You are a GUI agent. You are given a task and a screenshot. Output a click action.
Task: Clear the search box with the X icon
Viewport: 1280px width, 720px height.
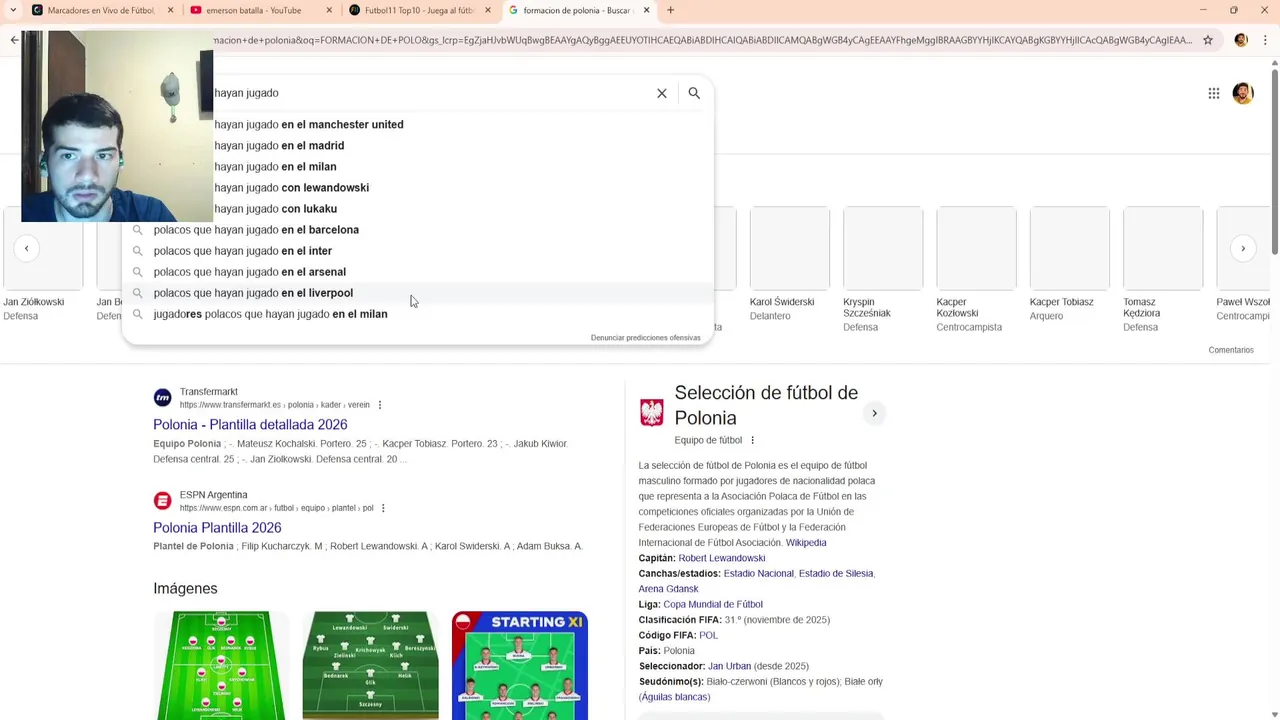point(661,93)
